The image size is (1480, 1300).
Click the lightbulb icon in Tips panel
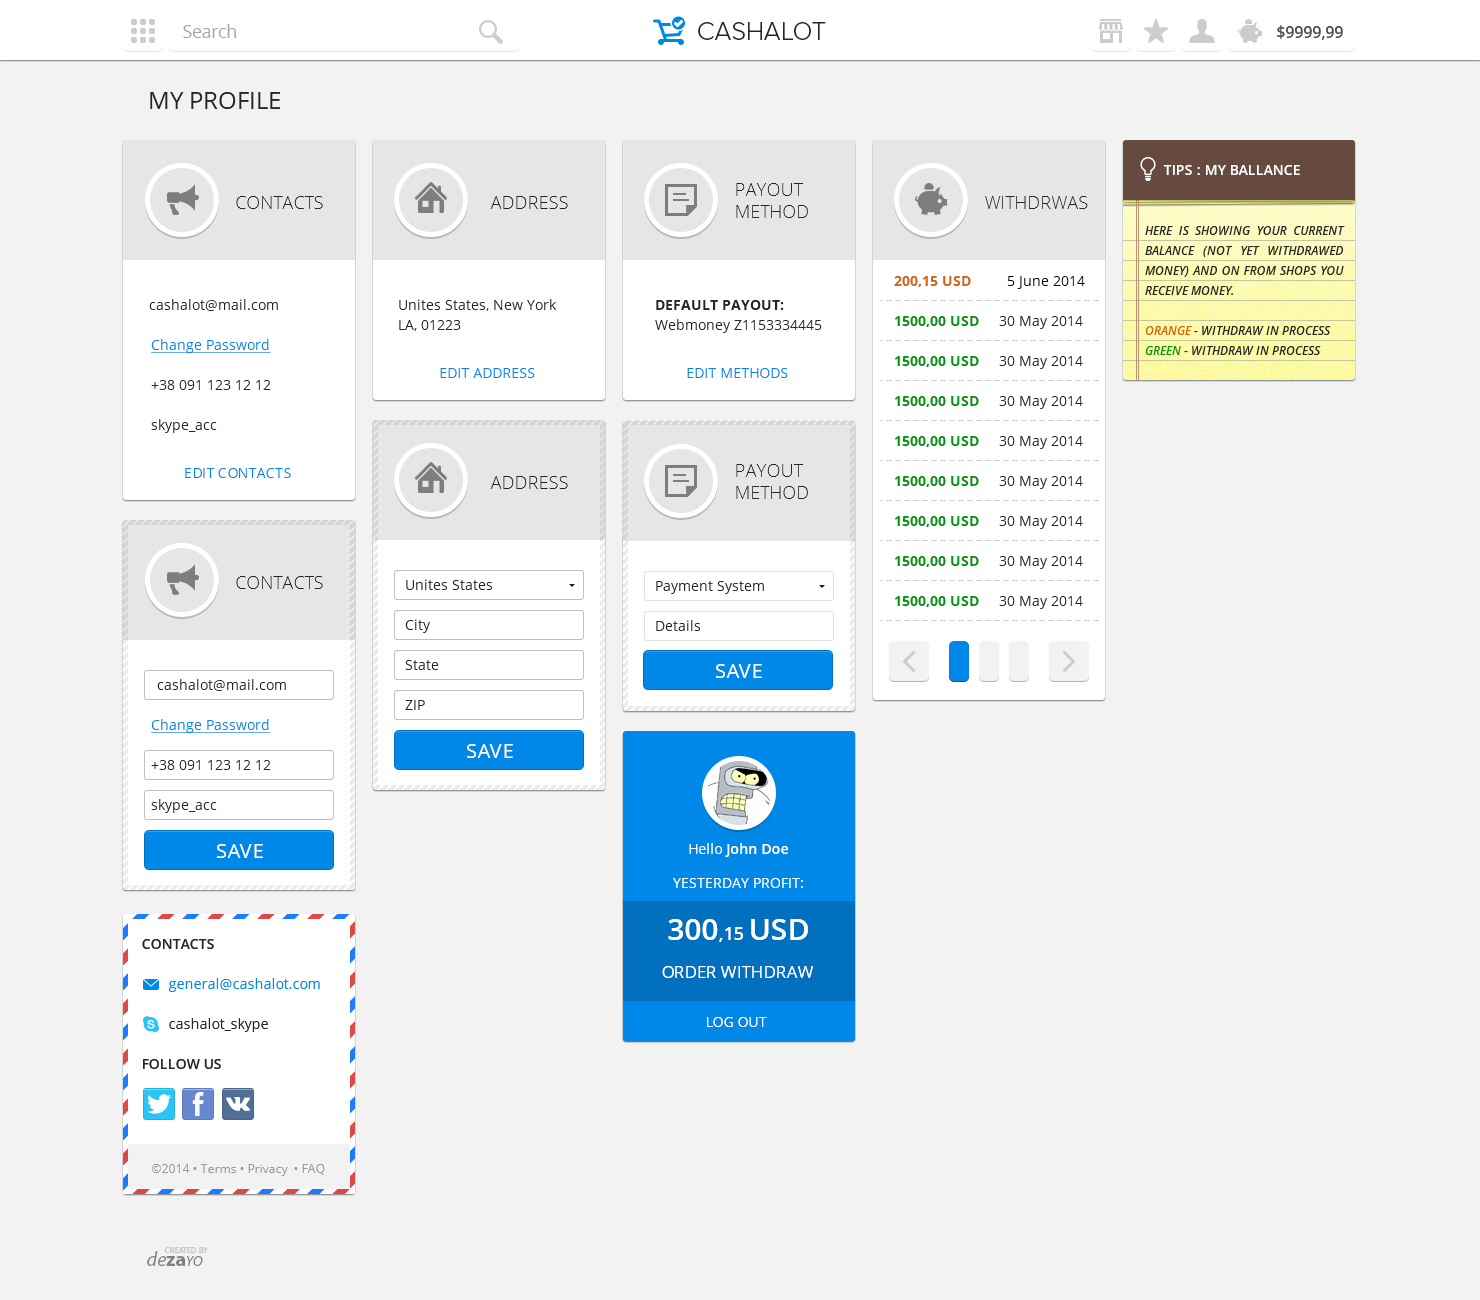tap(1148, 169)
